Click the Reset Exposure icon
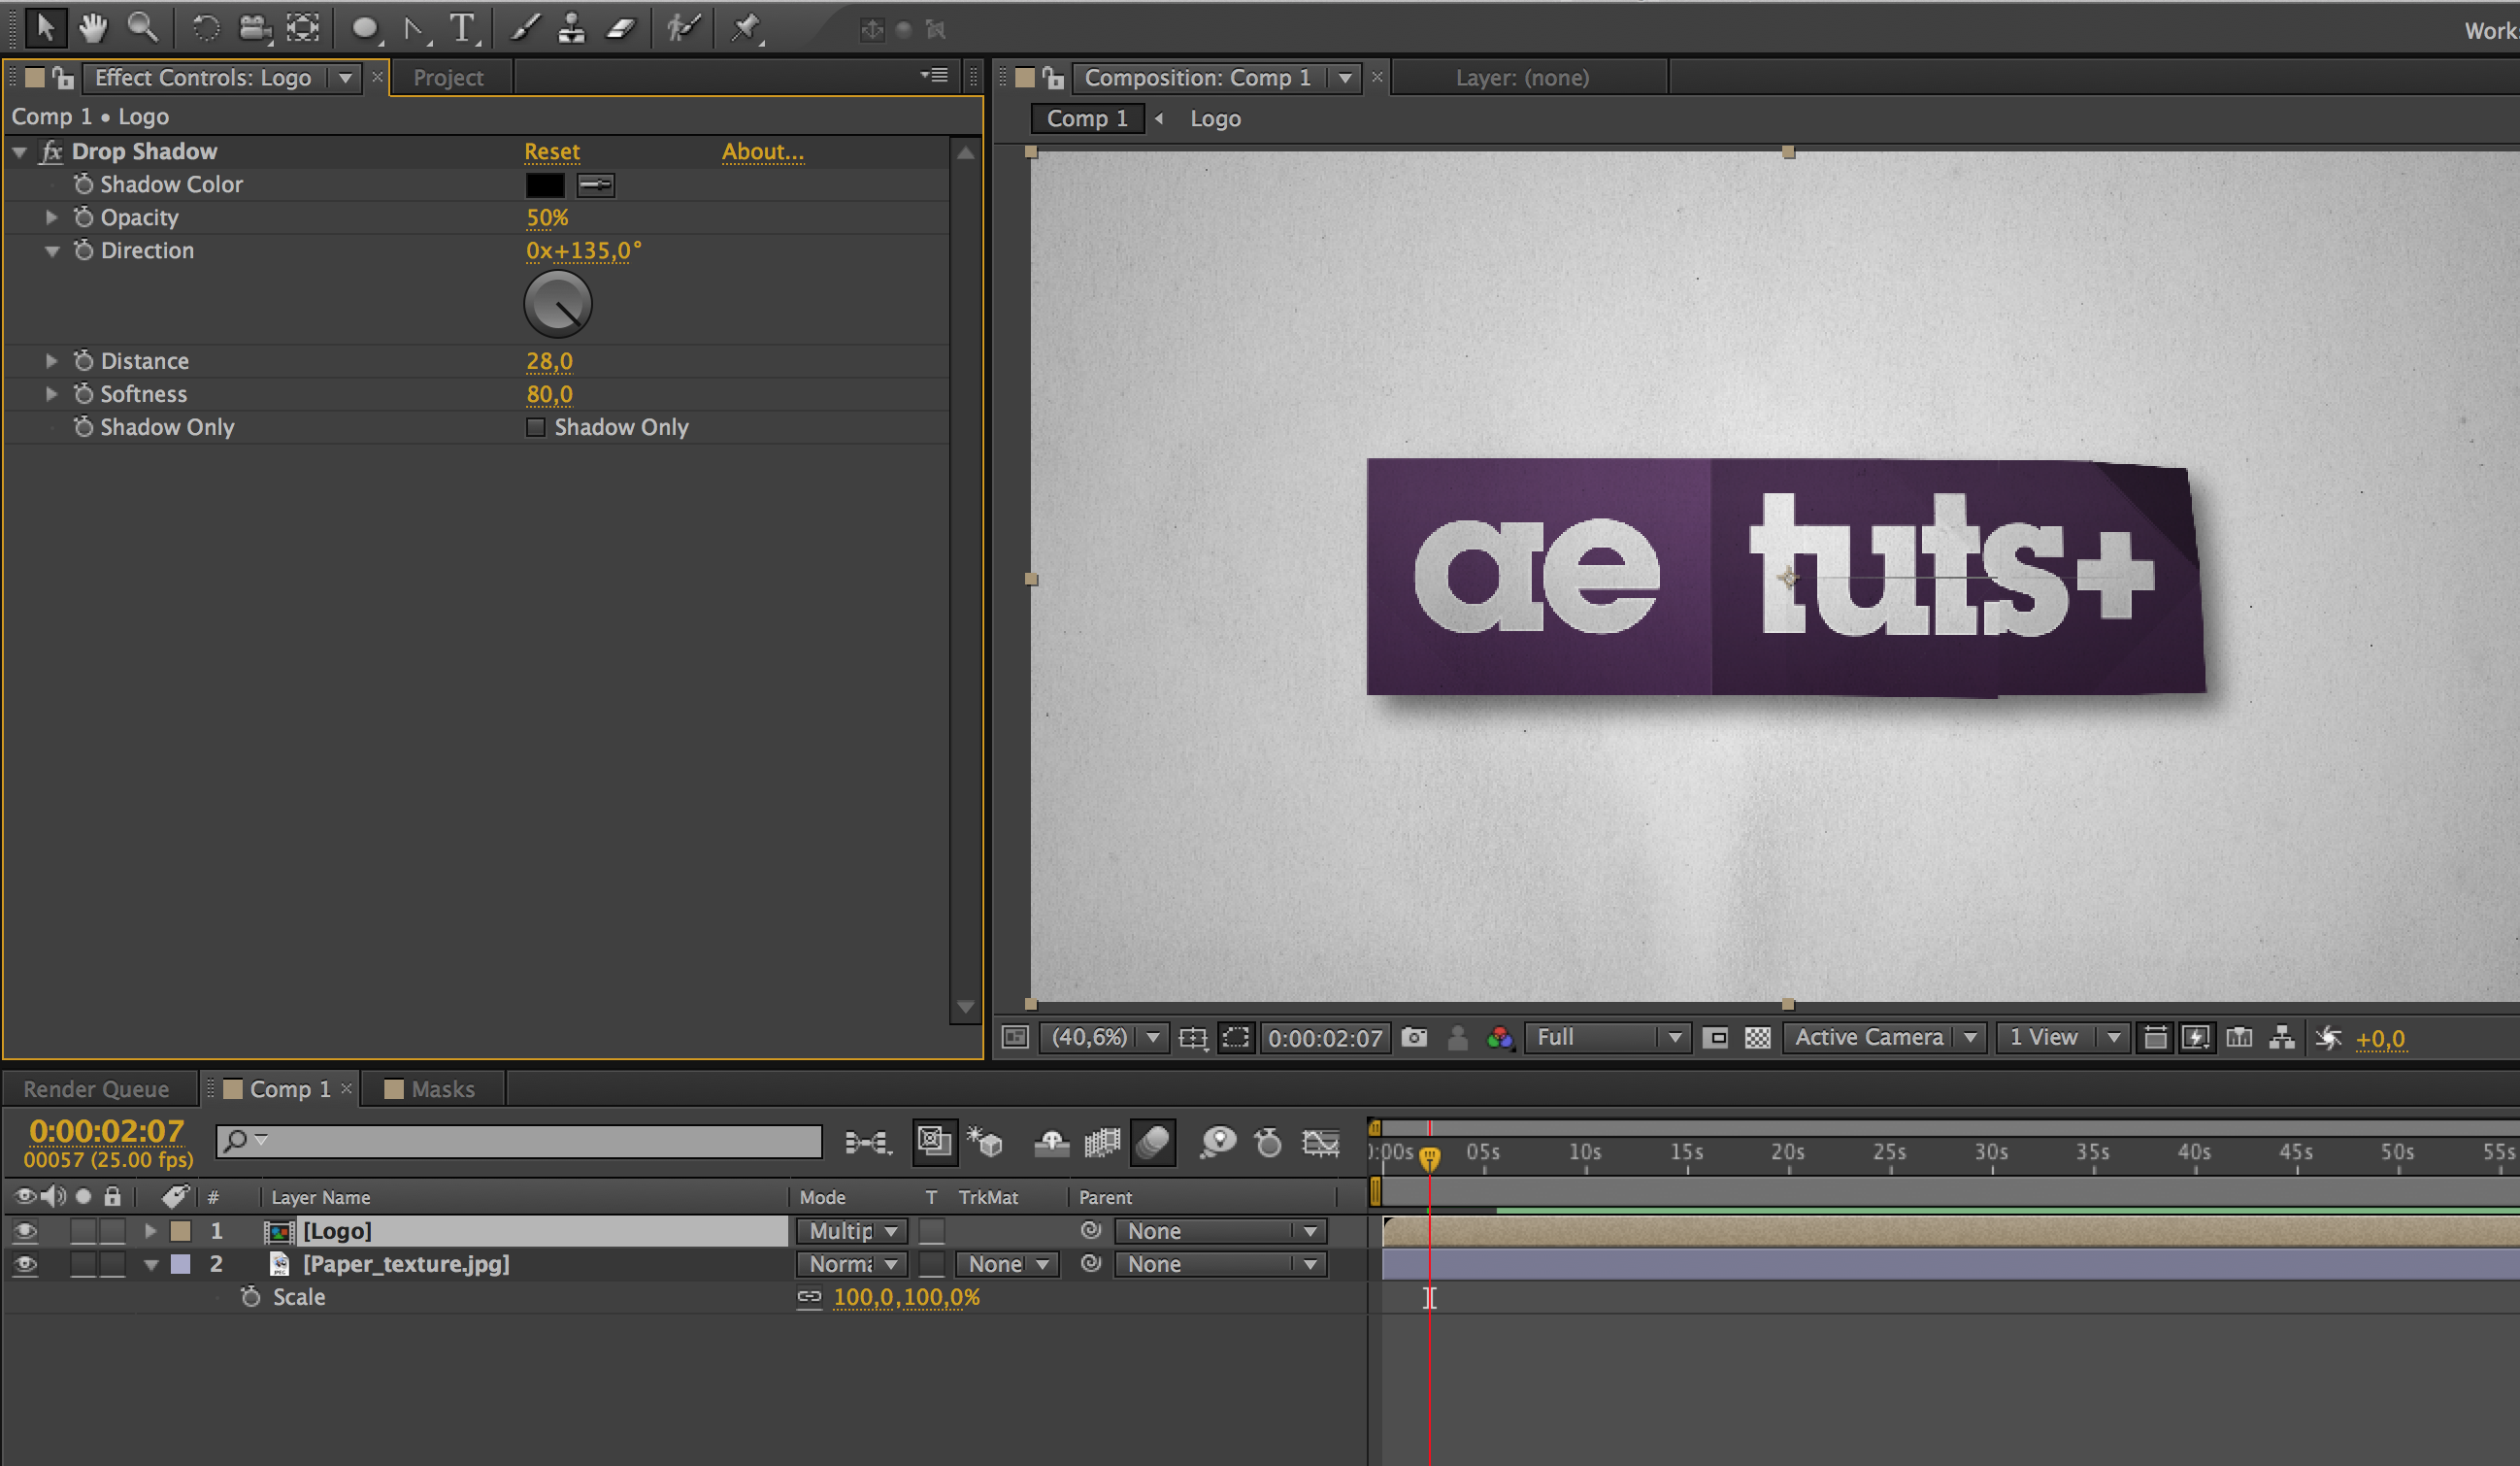Viewport: 2520px width, 1466px height. click(x=2328, y=1037)
